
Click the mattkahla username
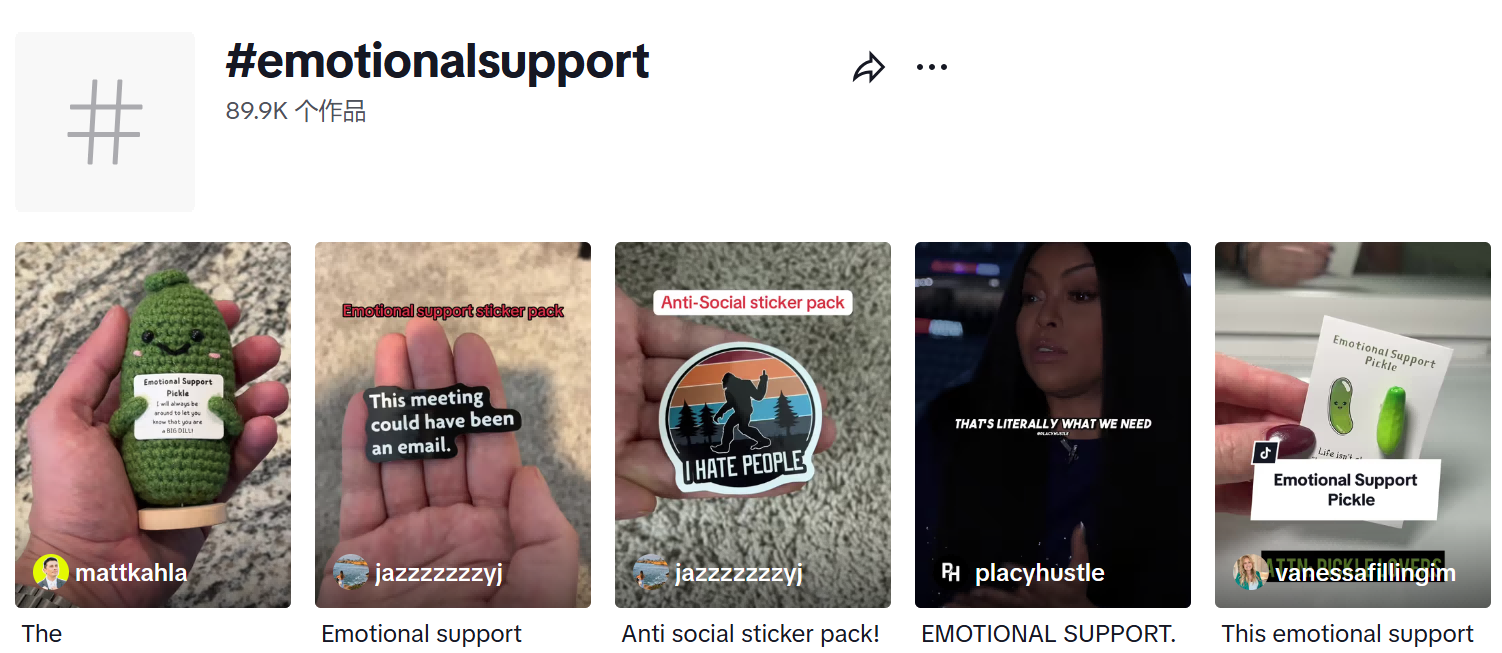tap(131, 573)
